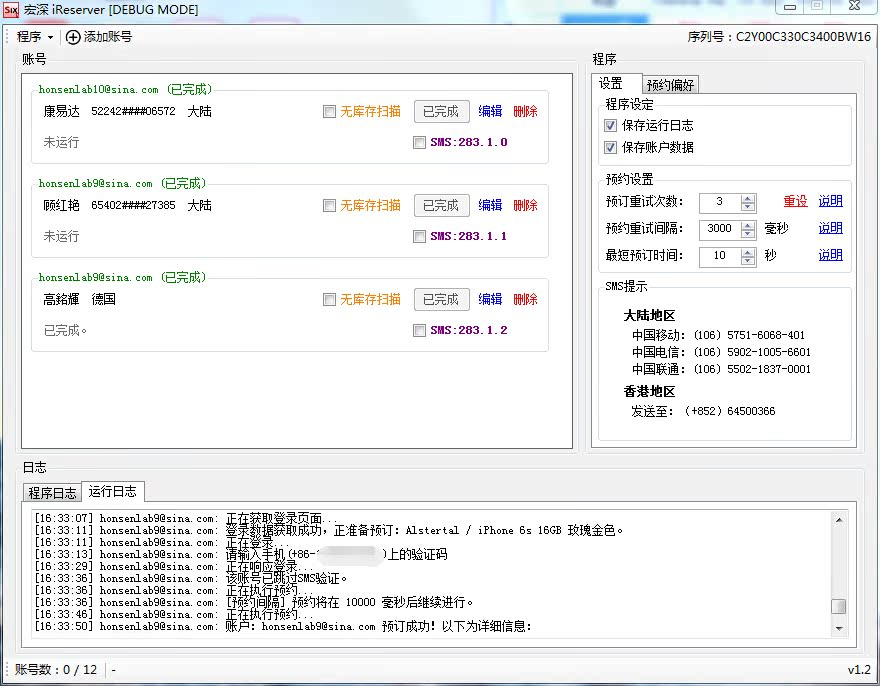The width and height of the screenshot is (880, 686).
Task: Click 说明 link next to 最短预订时间
Action: pyautogui.click(x=830, y=255)
